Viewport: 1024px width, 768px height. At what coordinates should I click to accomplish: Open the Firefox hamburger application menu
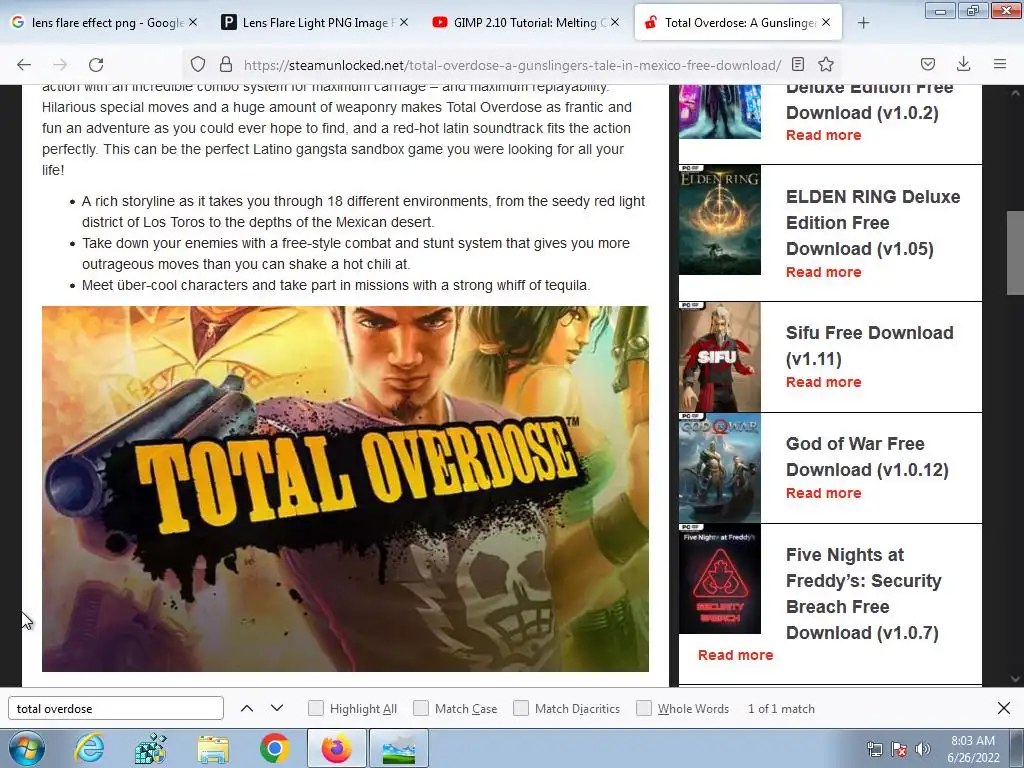click(1000, 64)
